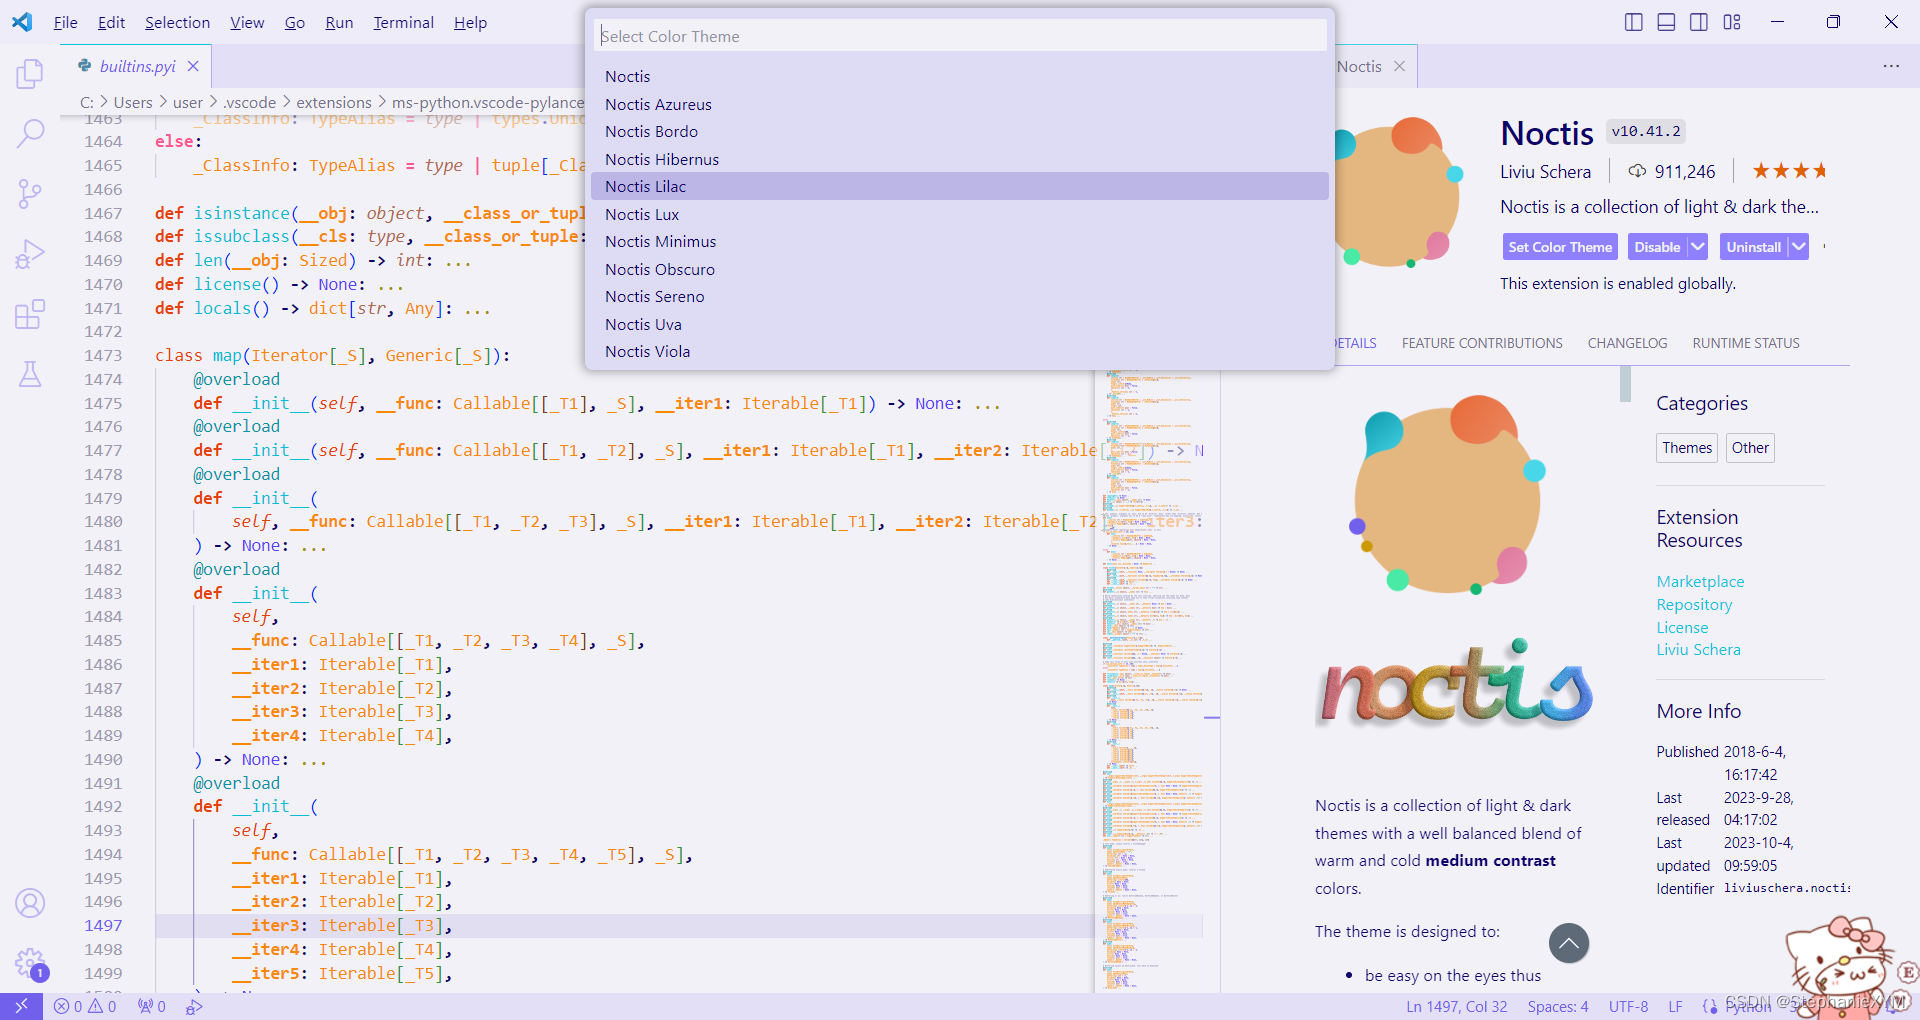Viewport: 1920px width, 1020px height.
Task: Close the builtins.pyi tab
Action: point(193,66)
